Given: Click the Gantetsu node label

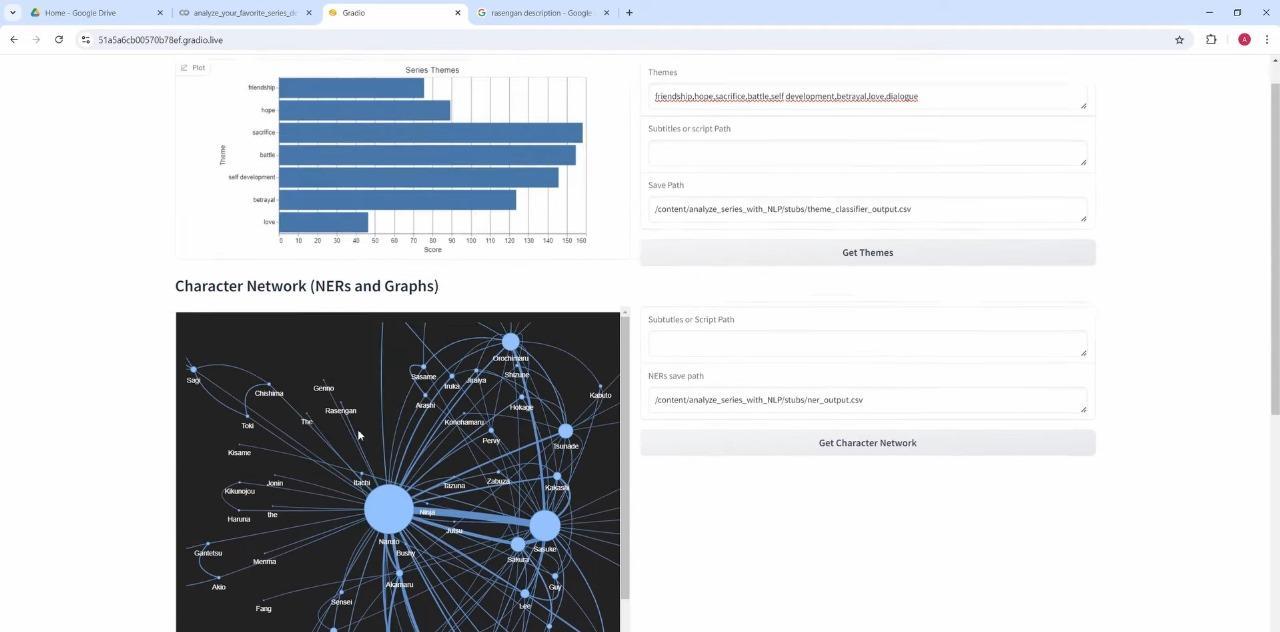Looking at the screenshot, I should pos(208,553).
